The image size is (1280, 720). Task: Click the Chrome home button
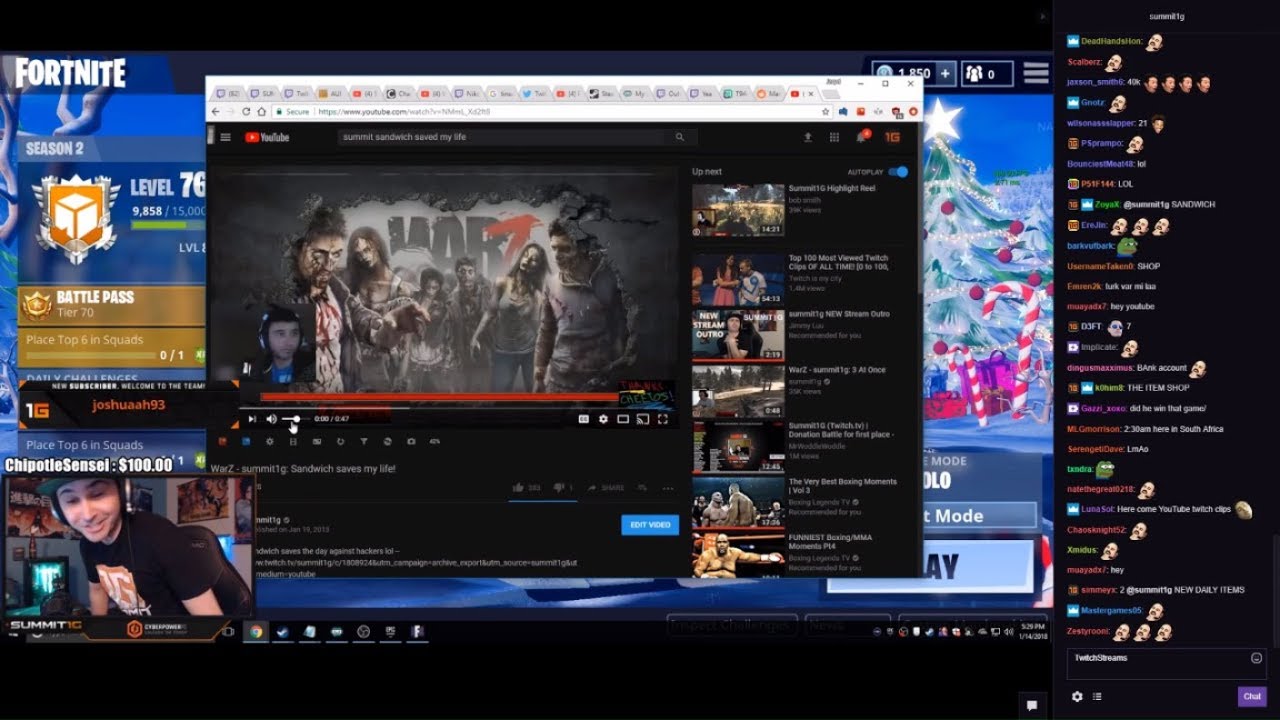[262, 112]
